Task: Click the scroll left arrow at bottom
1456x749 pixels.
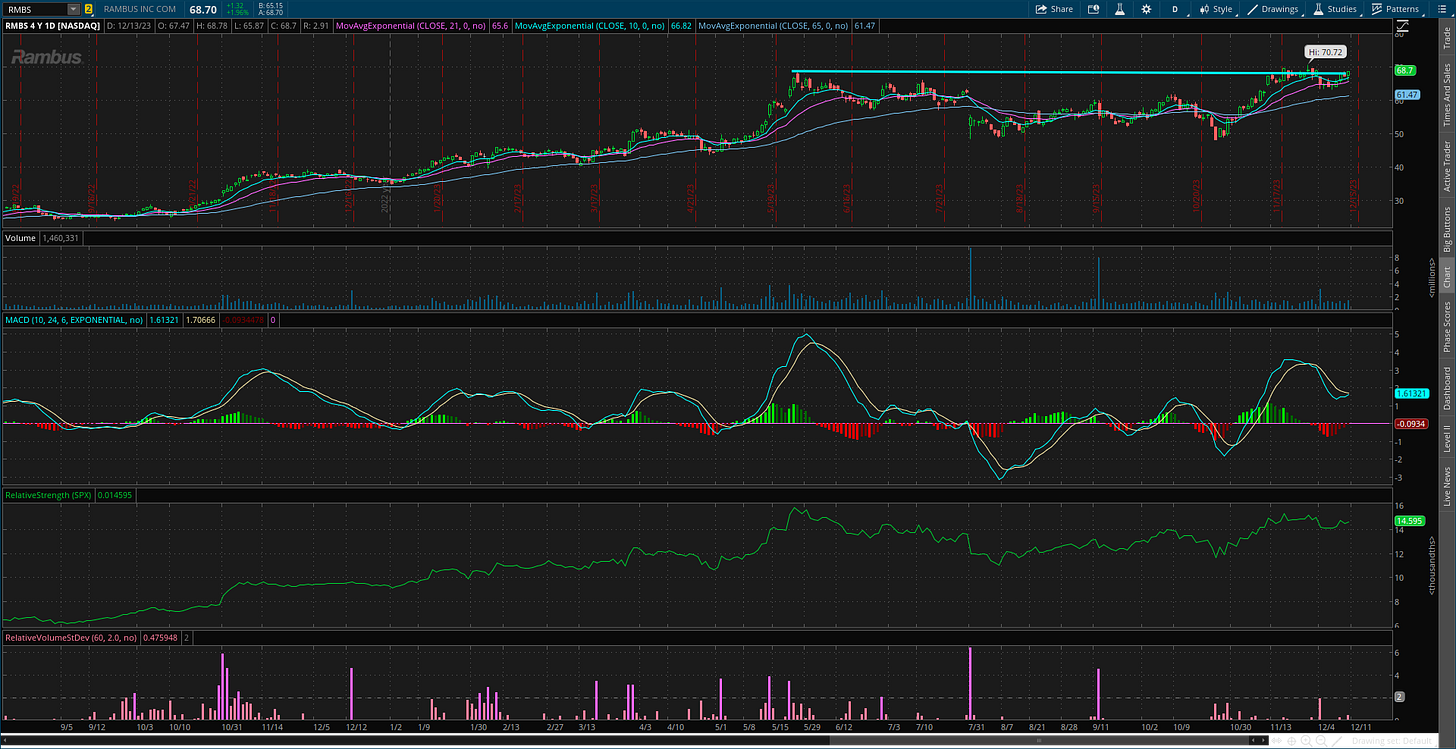Action: coord(1253,741)
